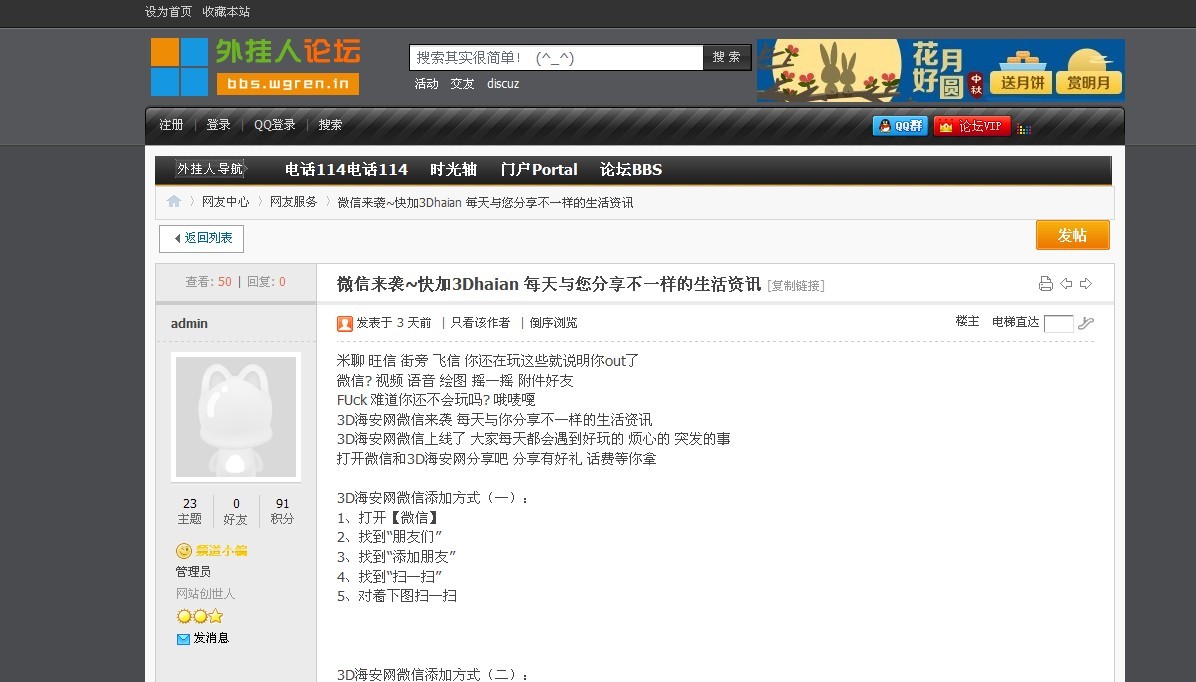Click the 搜索 search button
The height and width of the screenshot is (682, 1196).
click(727, 57)
